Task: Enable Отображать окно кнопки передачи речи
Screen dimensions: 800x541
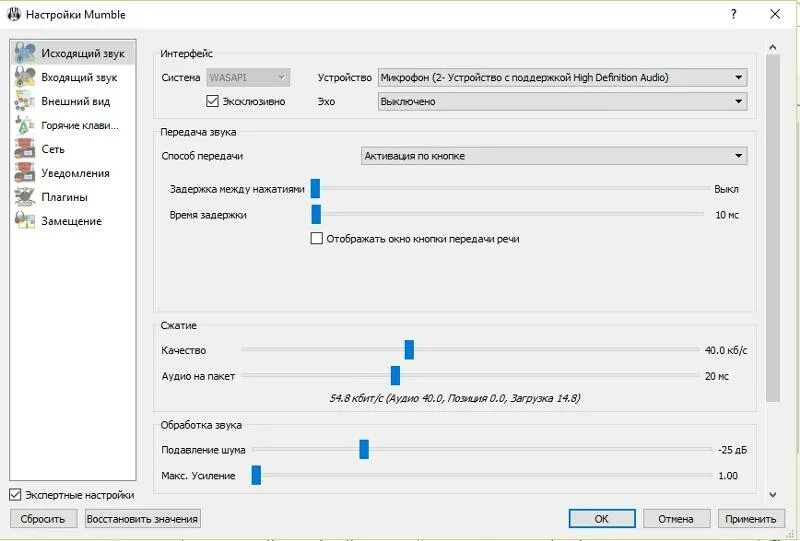Action: (x=316, y=238)
